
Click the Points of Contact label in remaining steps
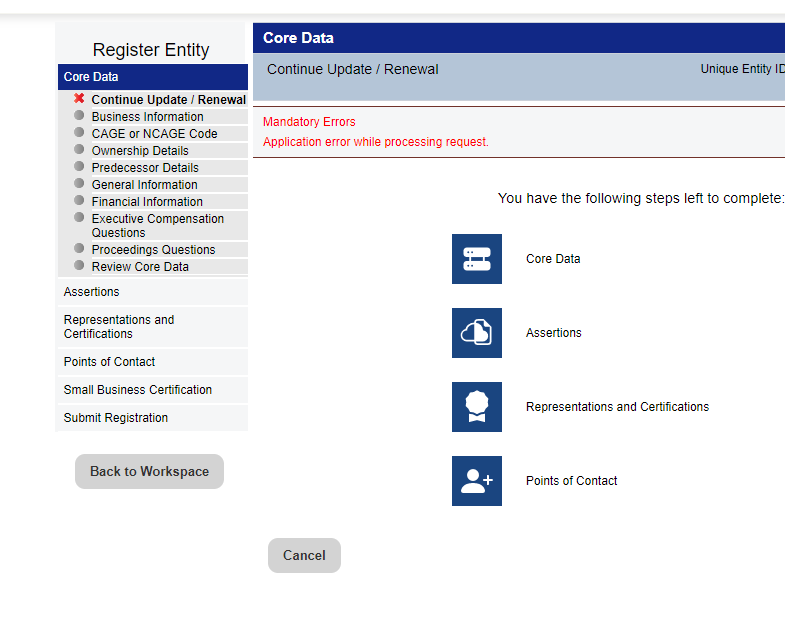(571, 481)
